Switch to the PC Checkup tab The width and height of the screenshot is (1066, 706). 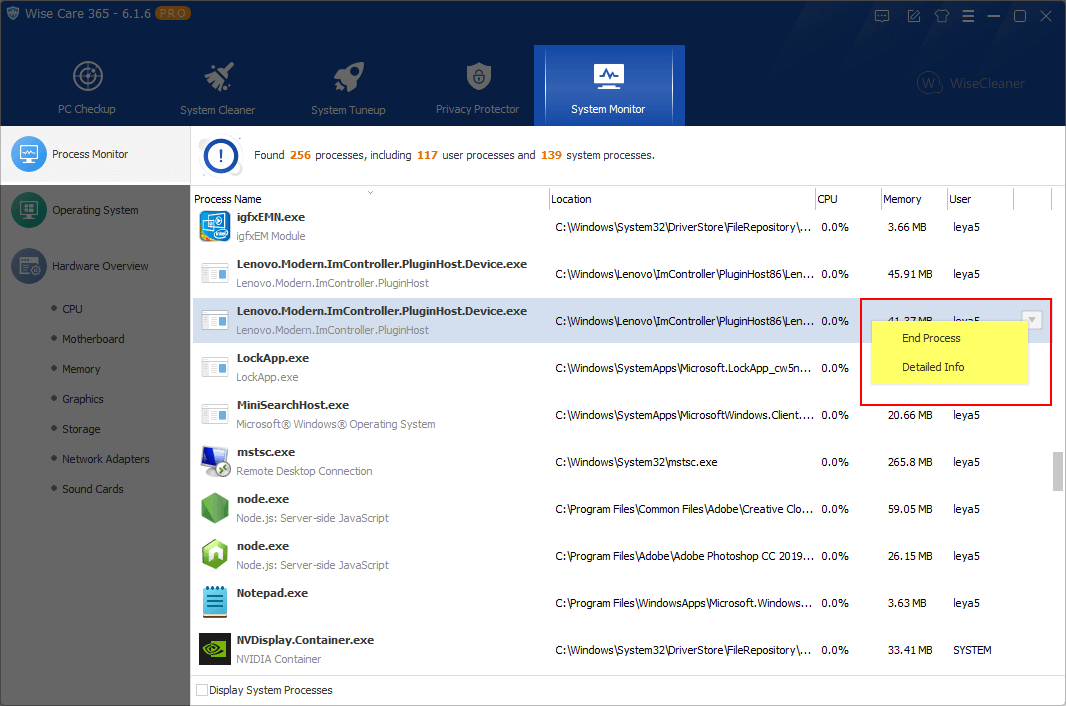pos(87,86)
